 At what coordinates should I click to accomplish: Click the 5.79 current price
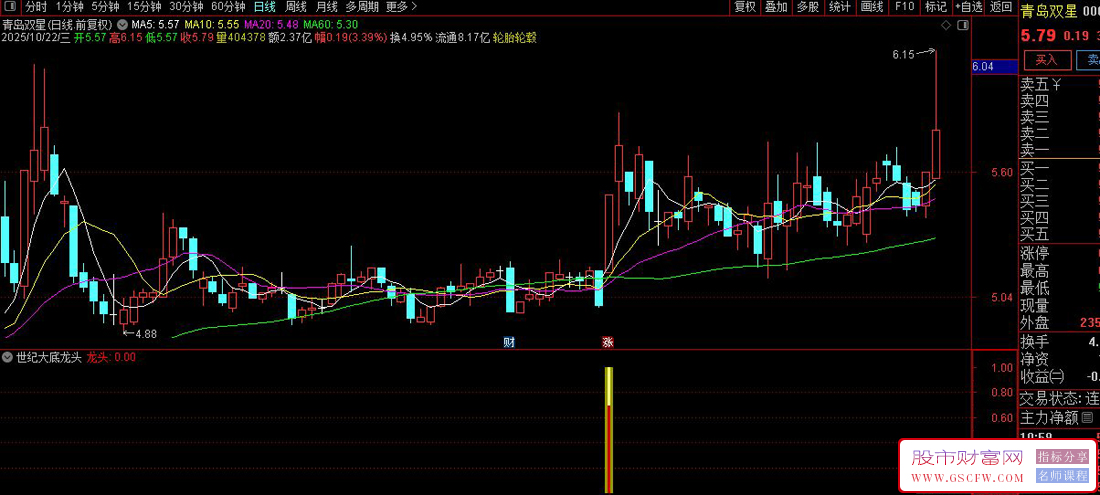(x=1038, y=35)
